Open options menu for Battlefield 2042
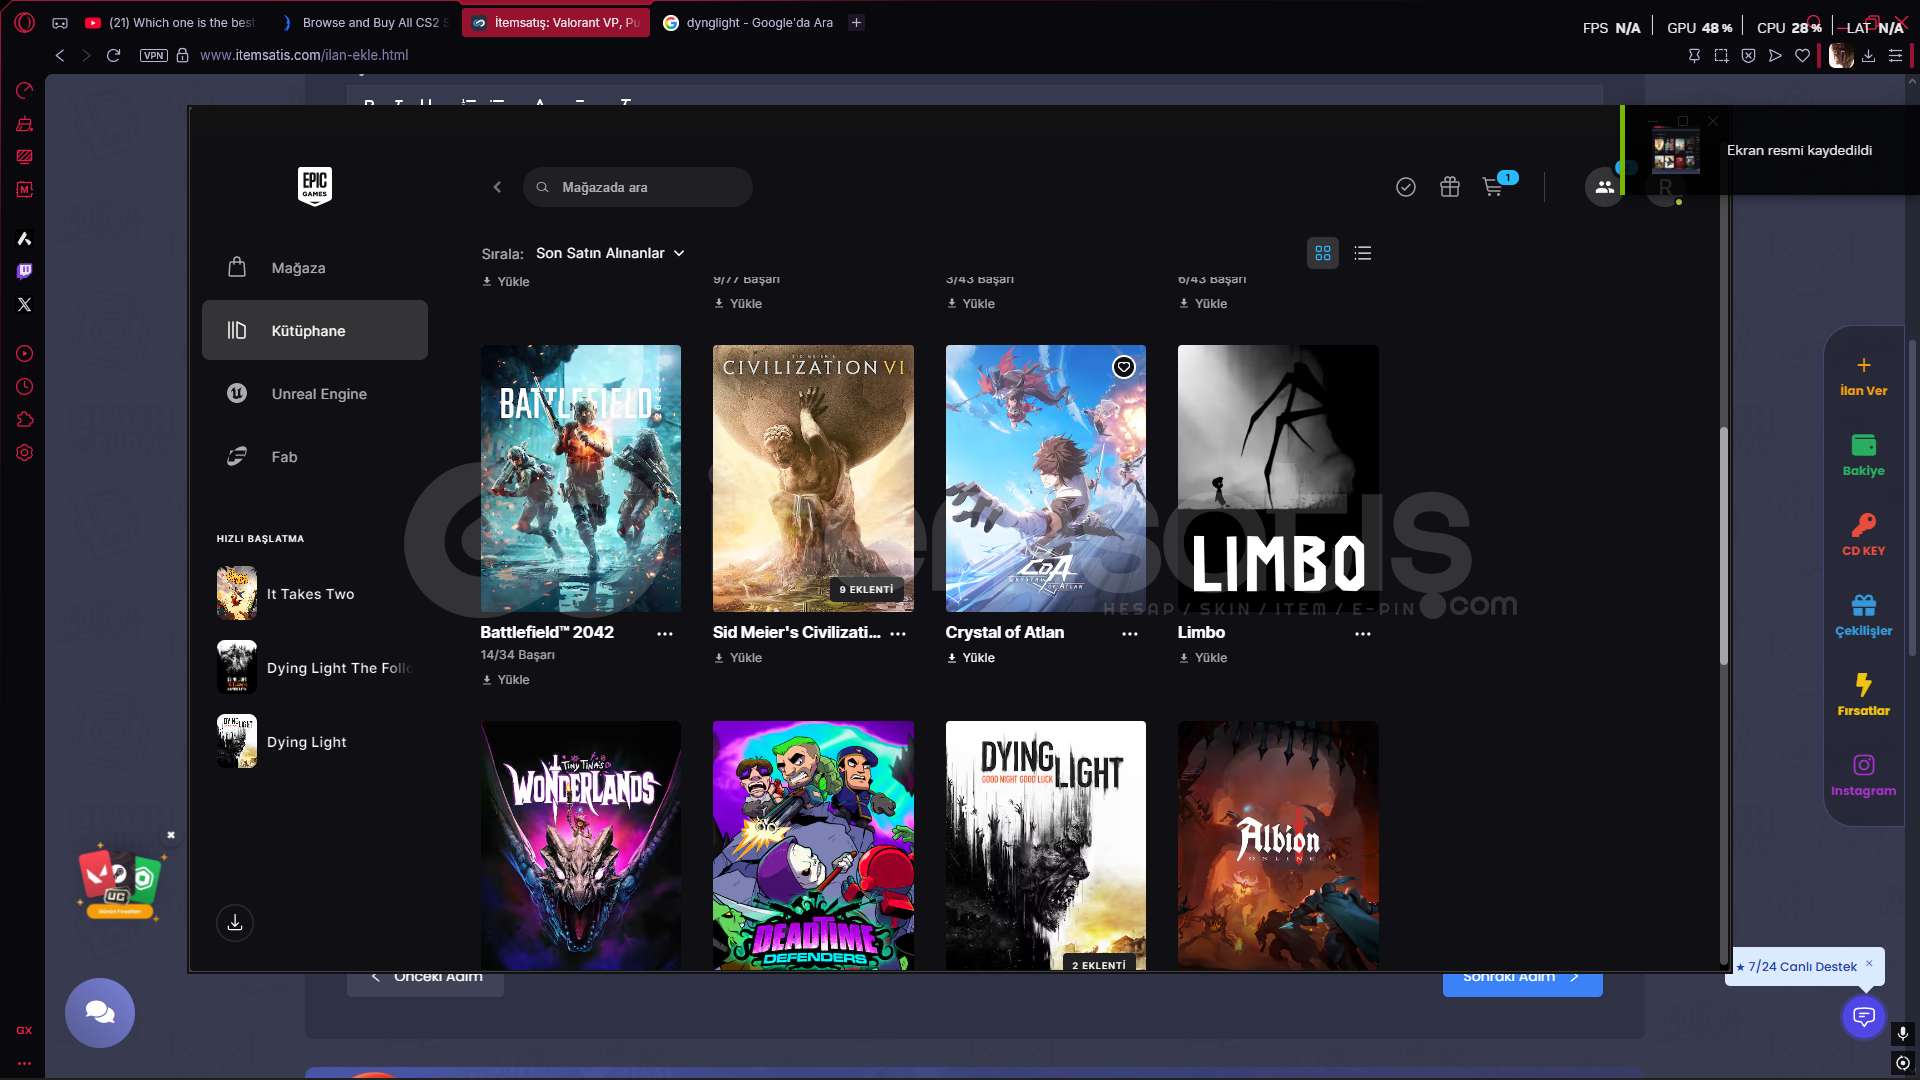Screen dimensions: 1920x1080 664,634
